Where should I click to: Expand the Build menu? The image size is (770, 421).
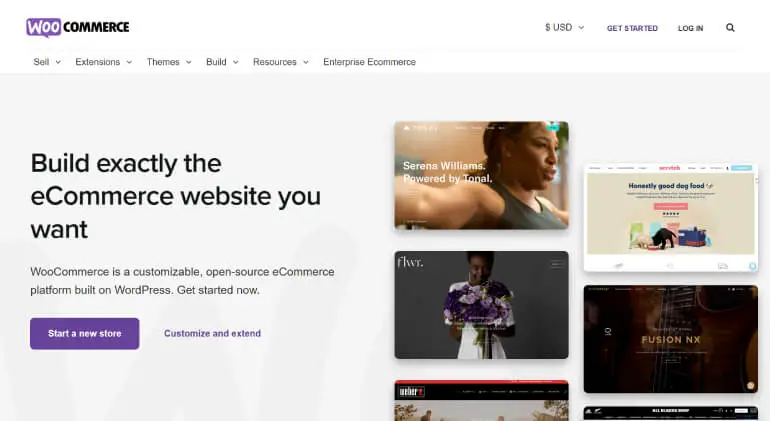coord(222,62)
